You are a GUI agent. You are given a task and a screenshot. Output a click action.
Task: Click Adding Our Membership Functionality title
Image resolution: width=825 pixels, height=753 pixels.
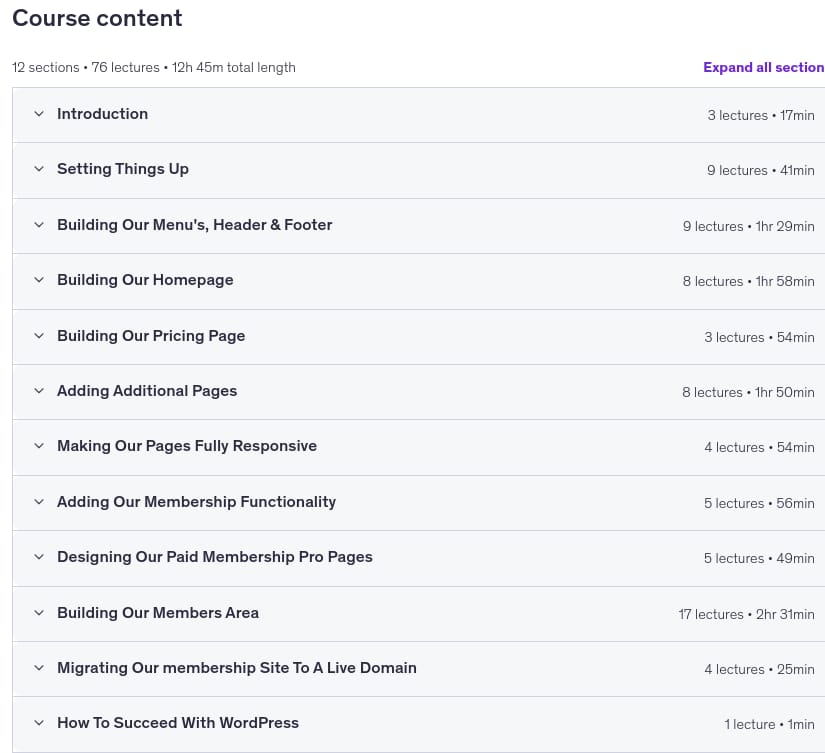tap(197, 503)
